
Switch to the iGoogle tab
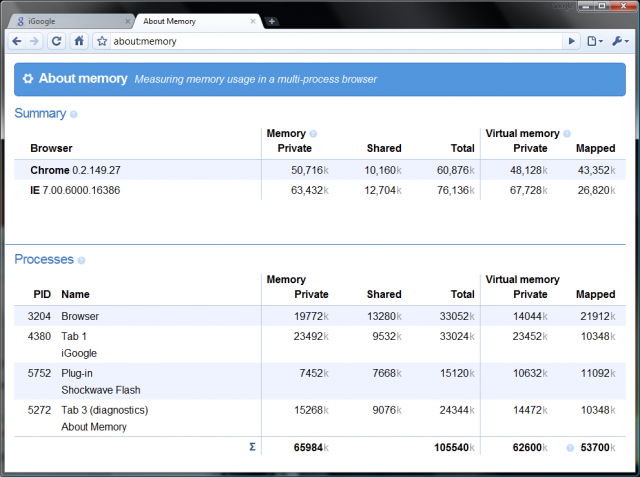tap(69, 21)
